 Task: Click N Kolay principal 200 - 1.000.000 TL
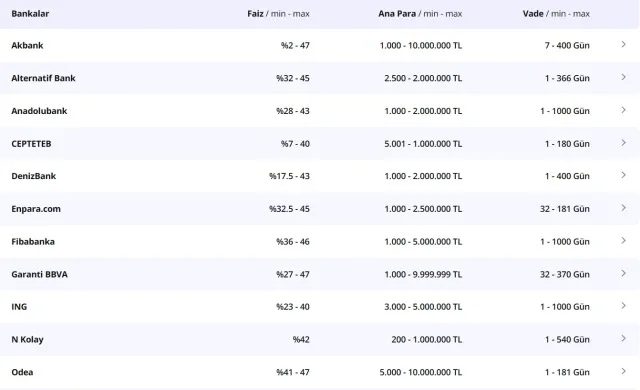pyautogui.click(x=427, y=339)
